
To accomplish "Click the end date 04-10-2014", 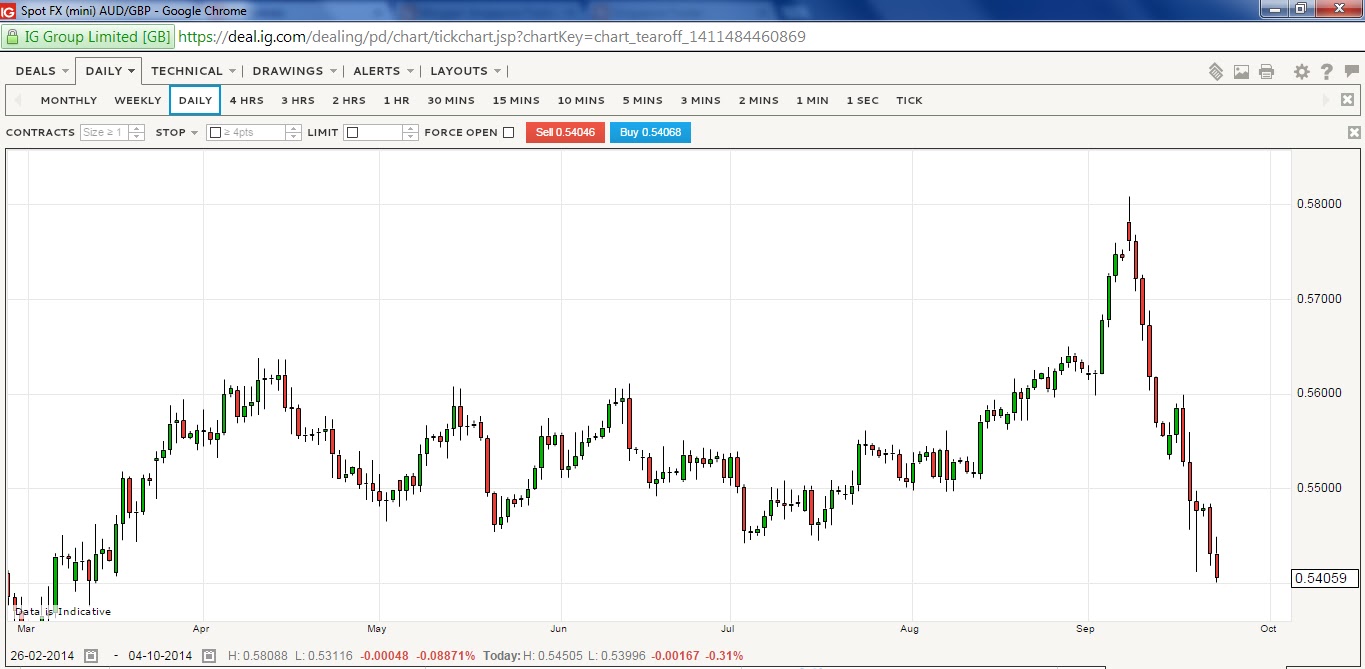I will [159, 656].
